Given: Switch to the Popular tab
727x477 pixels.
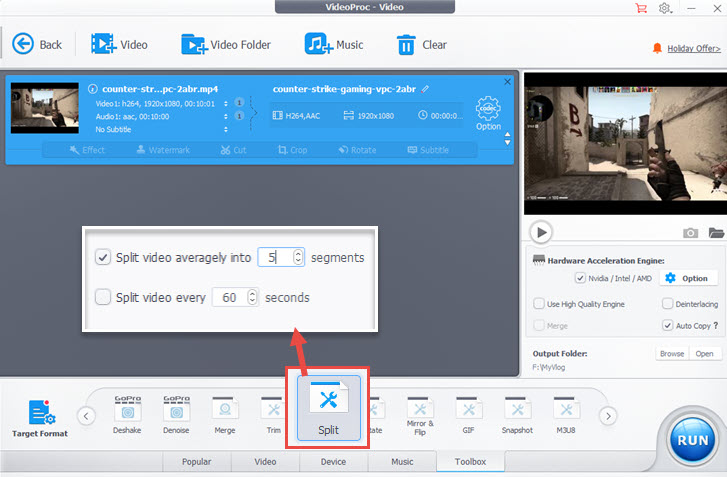Looking at the screenshot, I should pyautogui.click(x=195, y=462).
